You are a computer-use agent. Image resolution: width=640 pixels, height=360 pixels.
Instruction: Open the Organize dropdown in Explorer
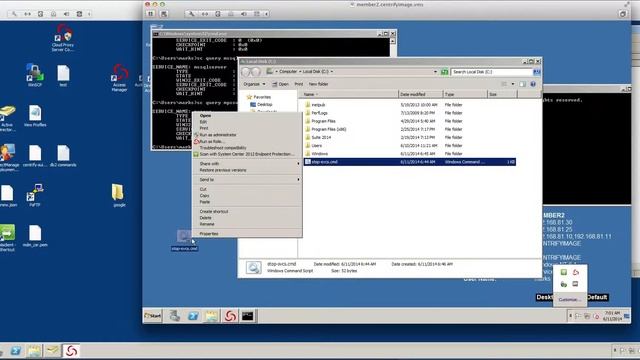254,84
